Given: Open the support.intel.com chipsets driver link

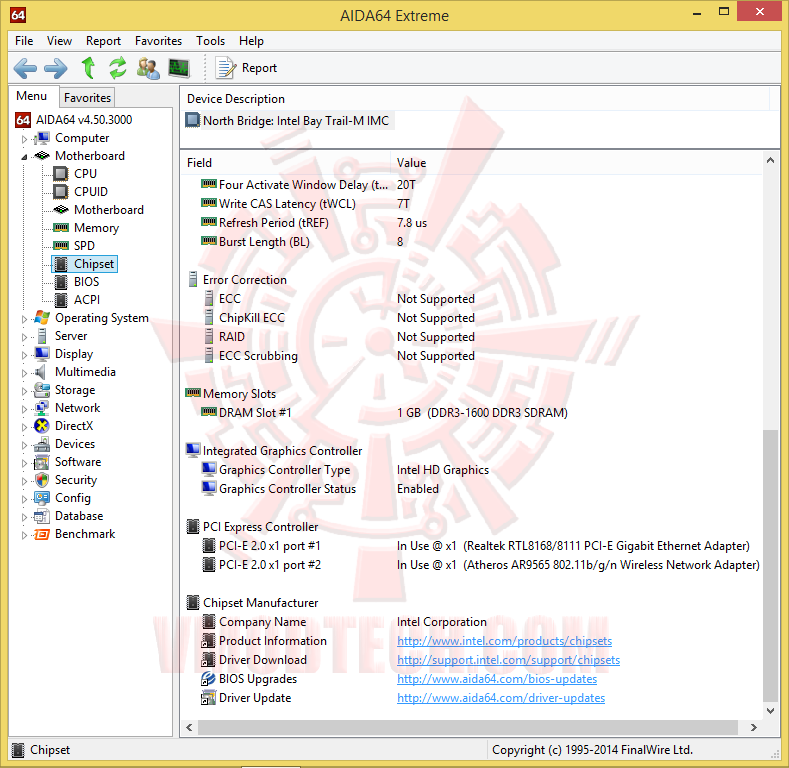Looking at the screenshot, I should tap(508, 660).
